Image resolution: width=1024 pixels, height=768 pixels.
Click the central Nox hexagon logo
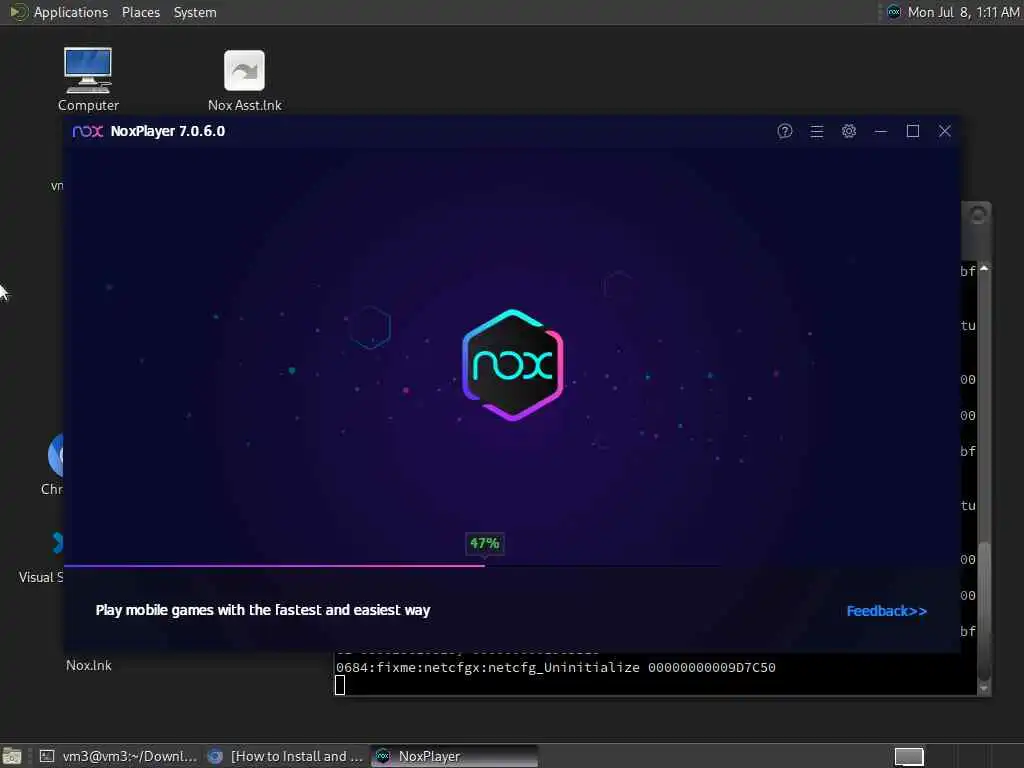tap(513, 365)
